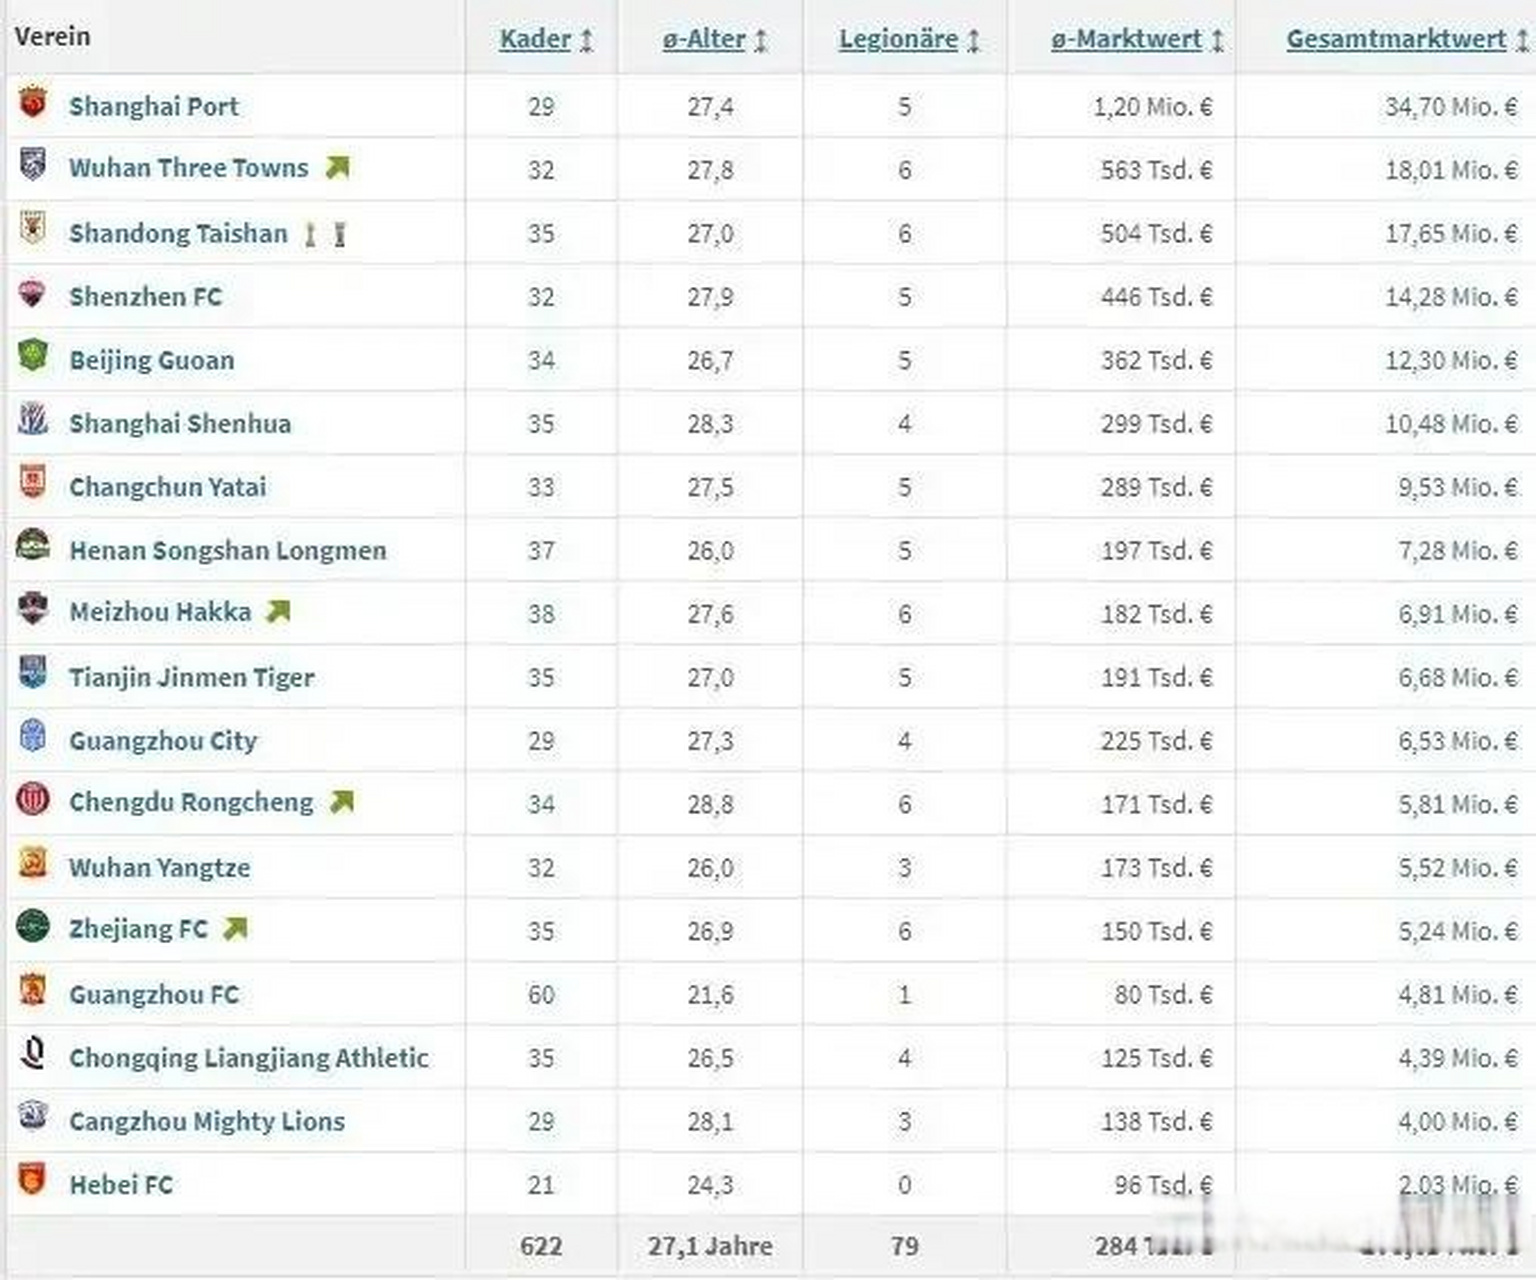Click Chengdu Rongcheng average age 28,8
This screenshot has width=1536, height=1280.
[710, 804]
